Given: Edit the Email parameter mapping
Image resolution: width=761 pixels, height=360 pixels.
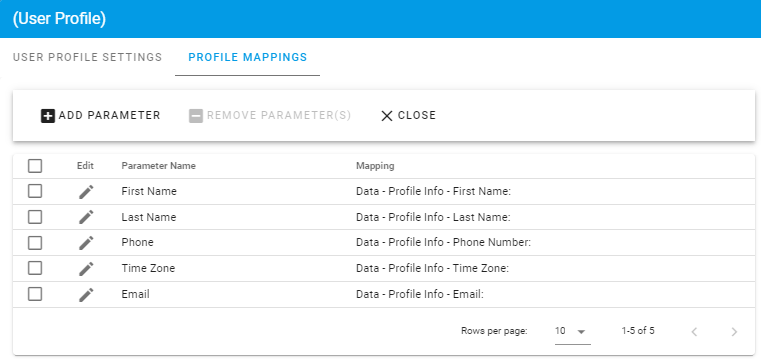Looking at the screenshot, I should 86,295.
